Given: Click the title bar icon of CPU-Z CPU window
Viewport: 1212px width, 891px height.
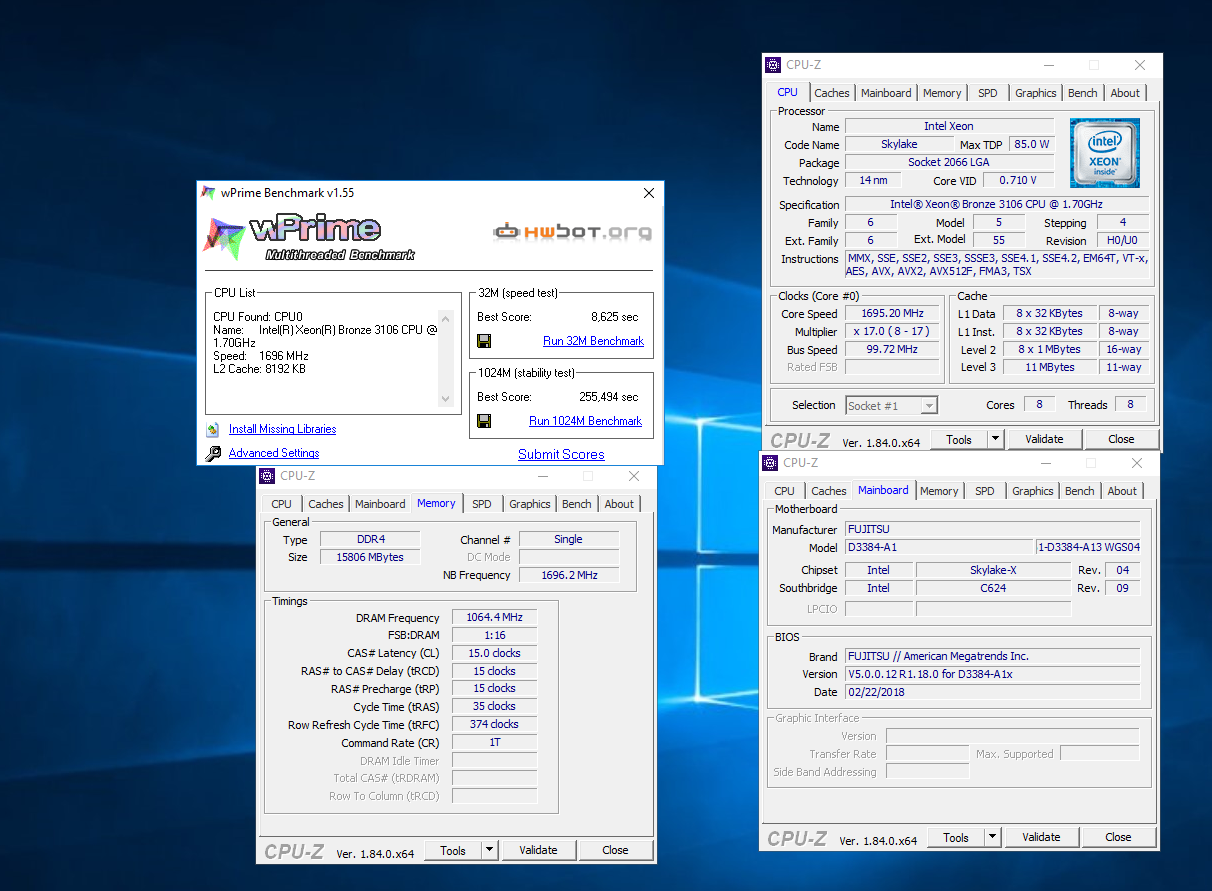Looking at the screenshot, I should point(773,65).
